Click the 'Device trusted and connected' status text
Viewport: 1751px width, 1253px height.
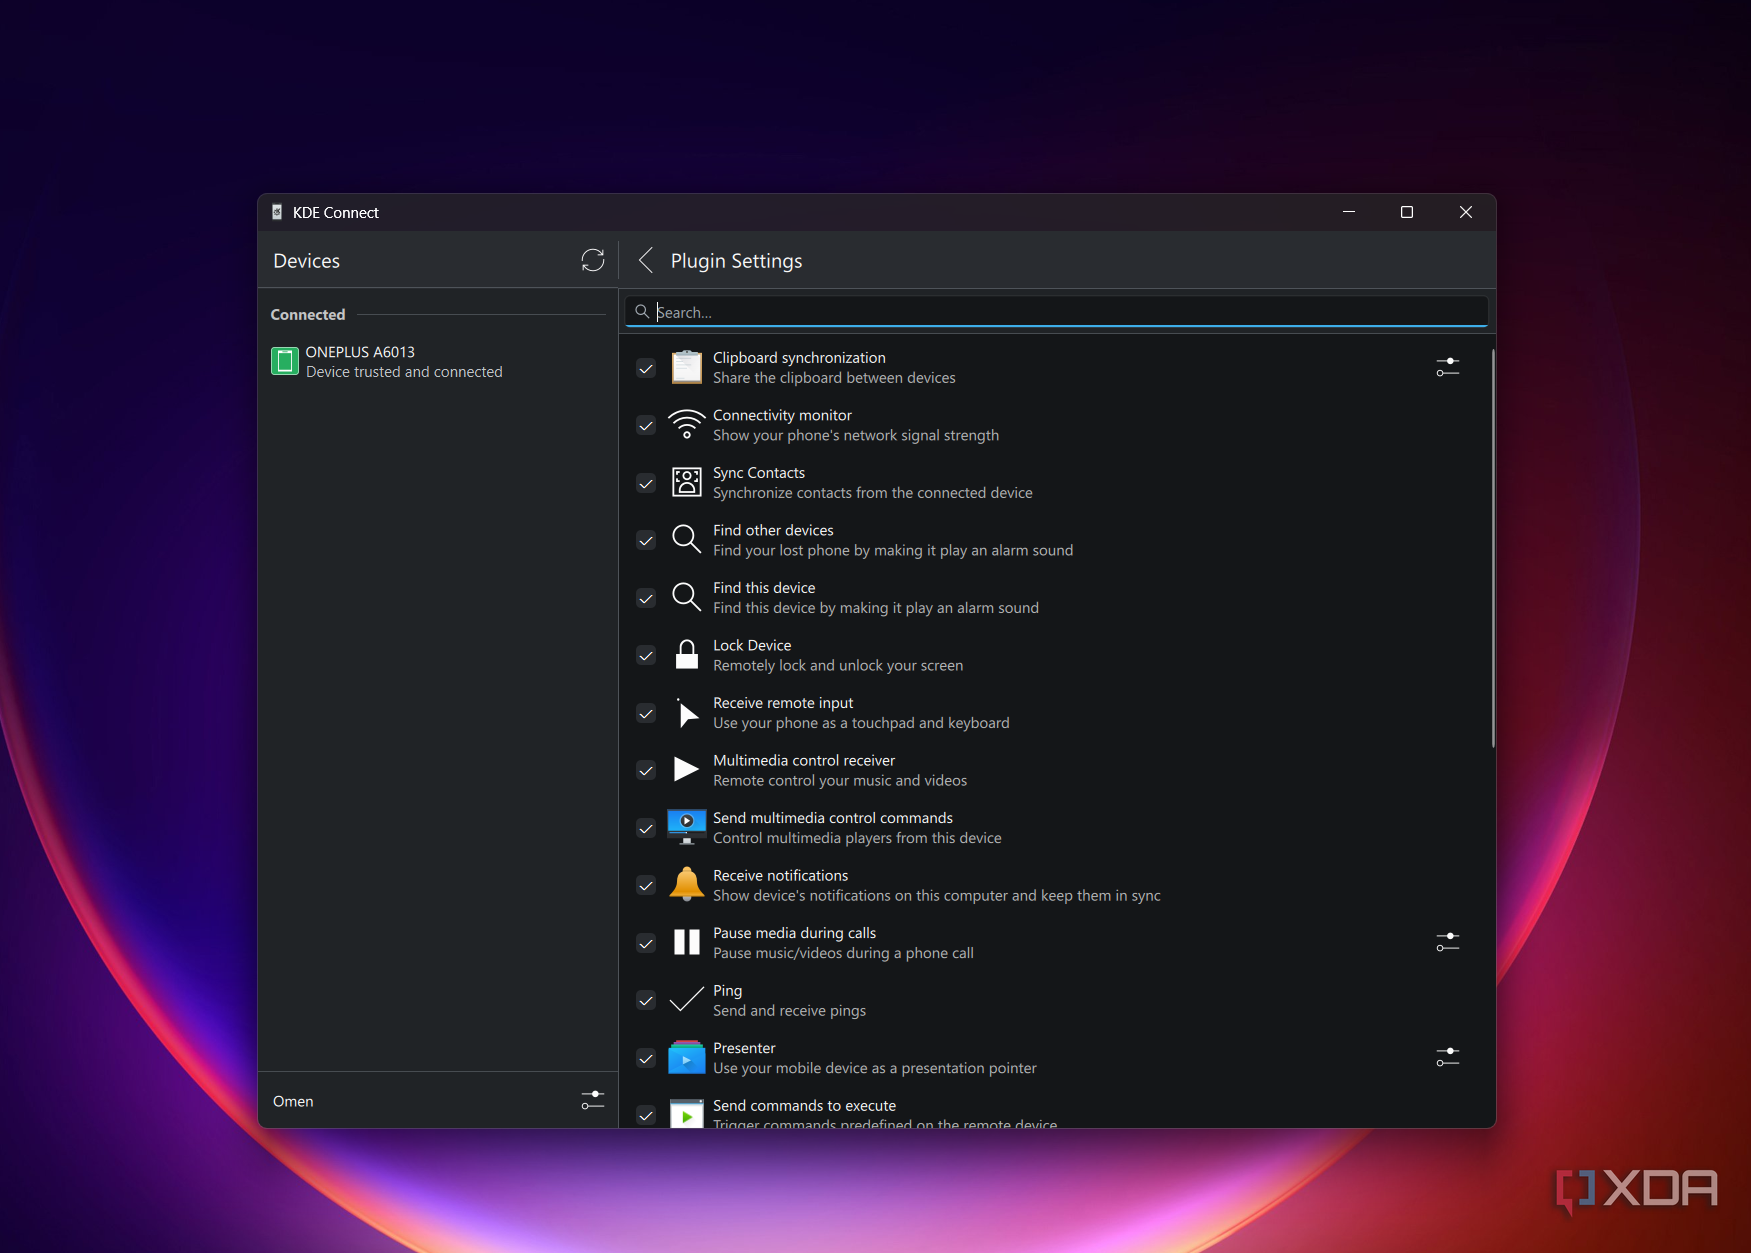[x=404, y=372]
